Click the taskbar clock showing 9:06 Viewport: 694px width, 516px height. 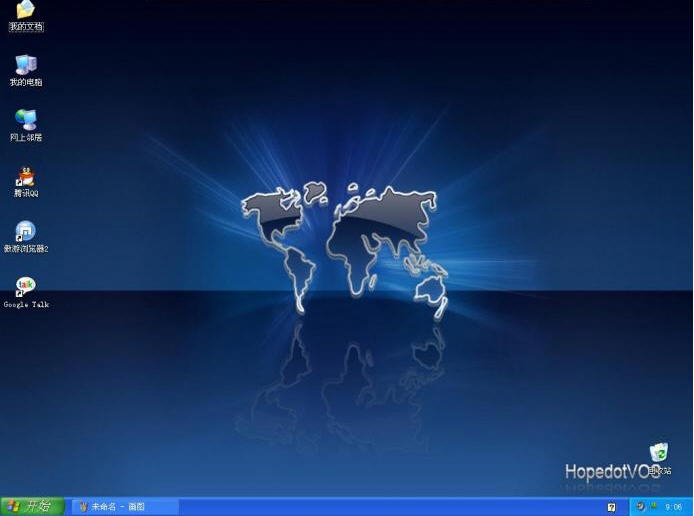pyautogui.click(x=674, y=507)
